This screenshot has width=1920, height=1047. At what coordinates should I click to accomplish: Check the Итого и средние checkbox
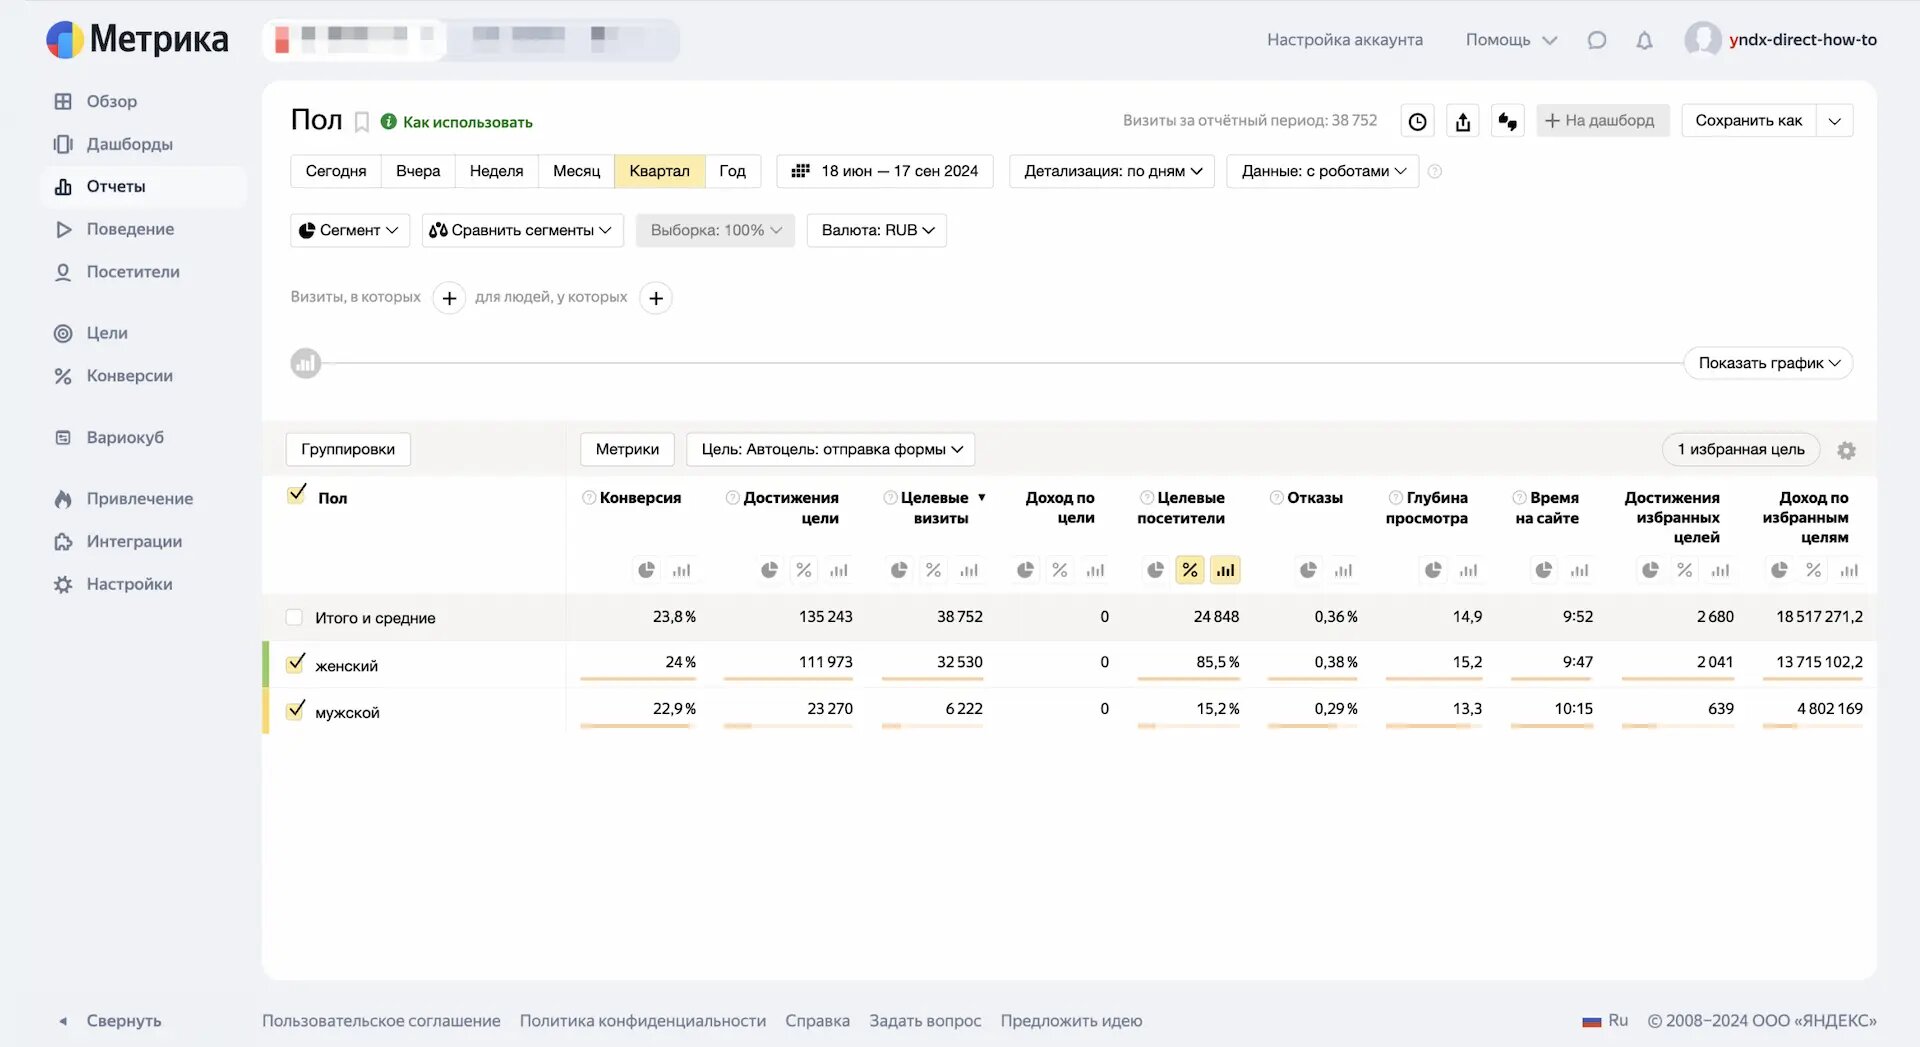pos(294,618)
